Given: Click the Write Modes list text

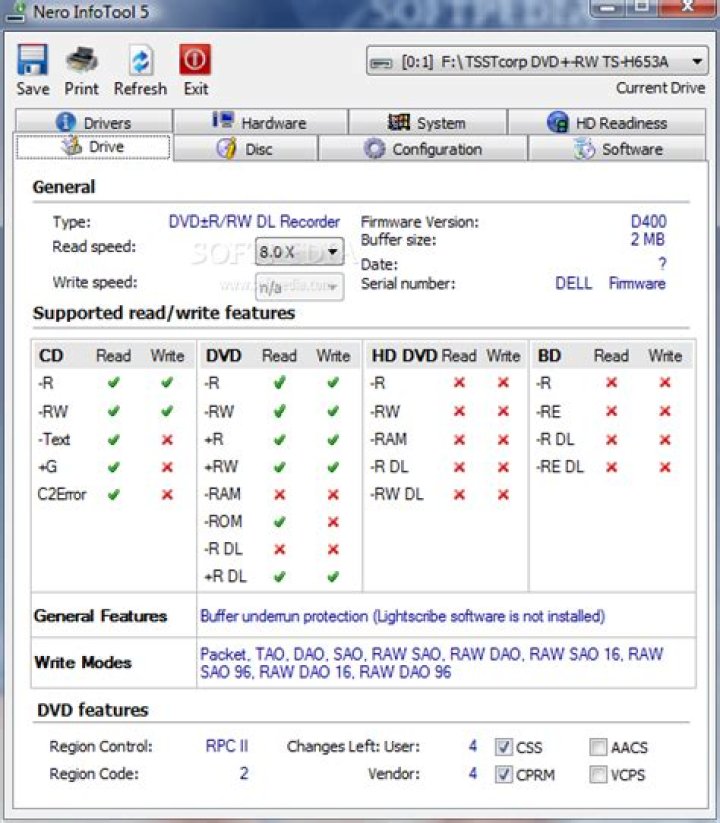Looking at the screenshot, I should tap(431, 662).
